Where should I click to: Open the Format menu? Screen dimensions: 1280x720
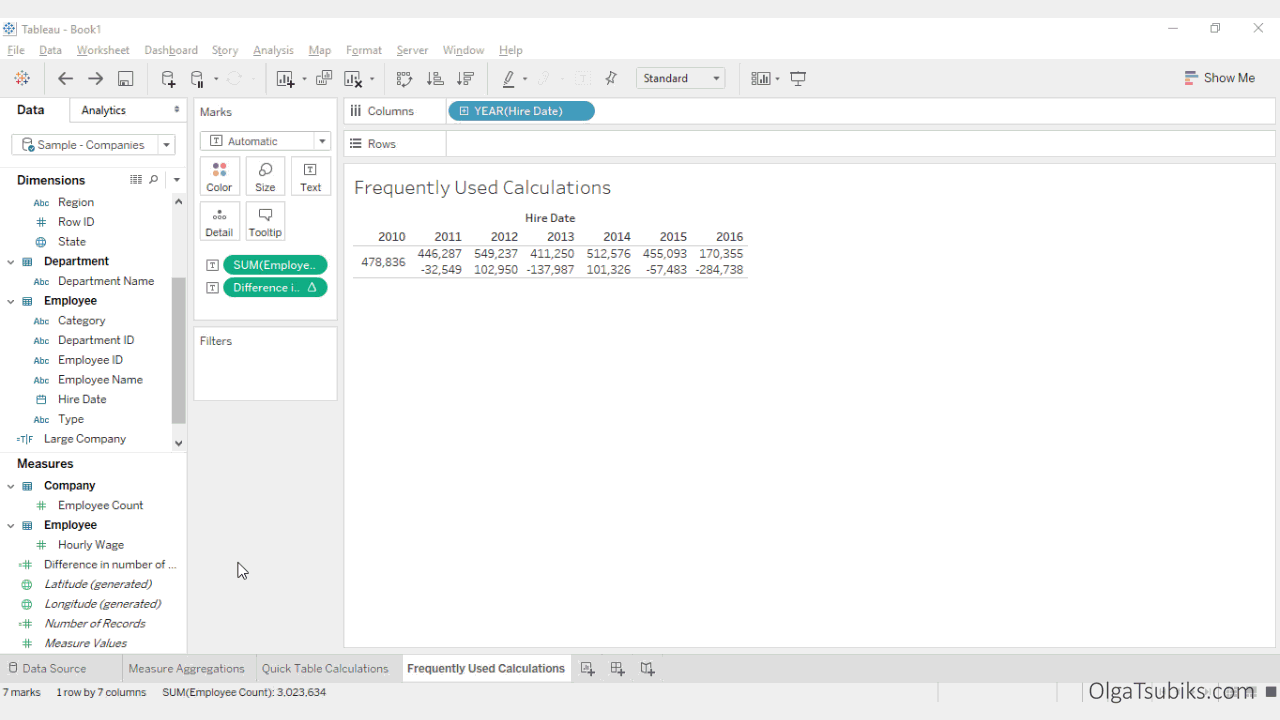coord(364,50)
